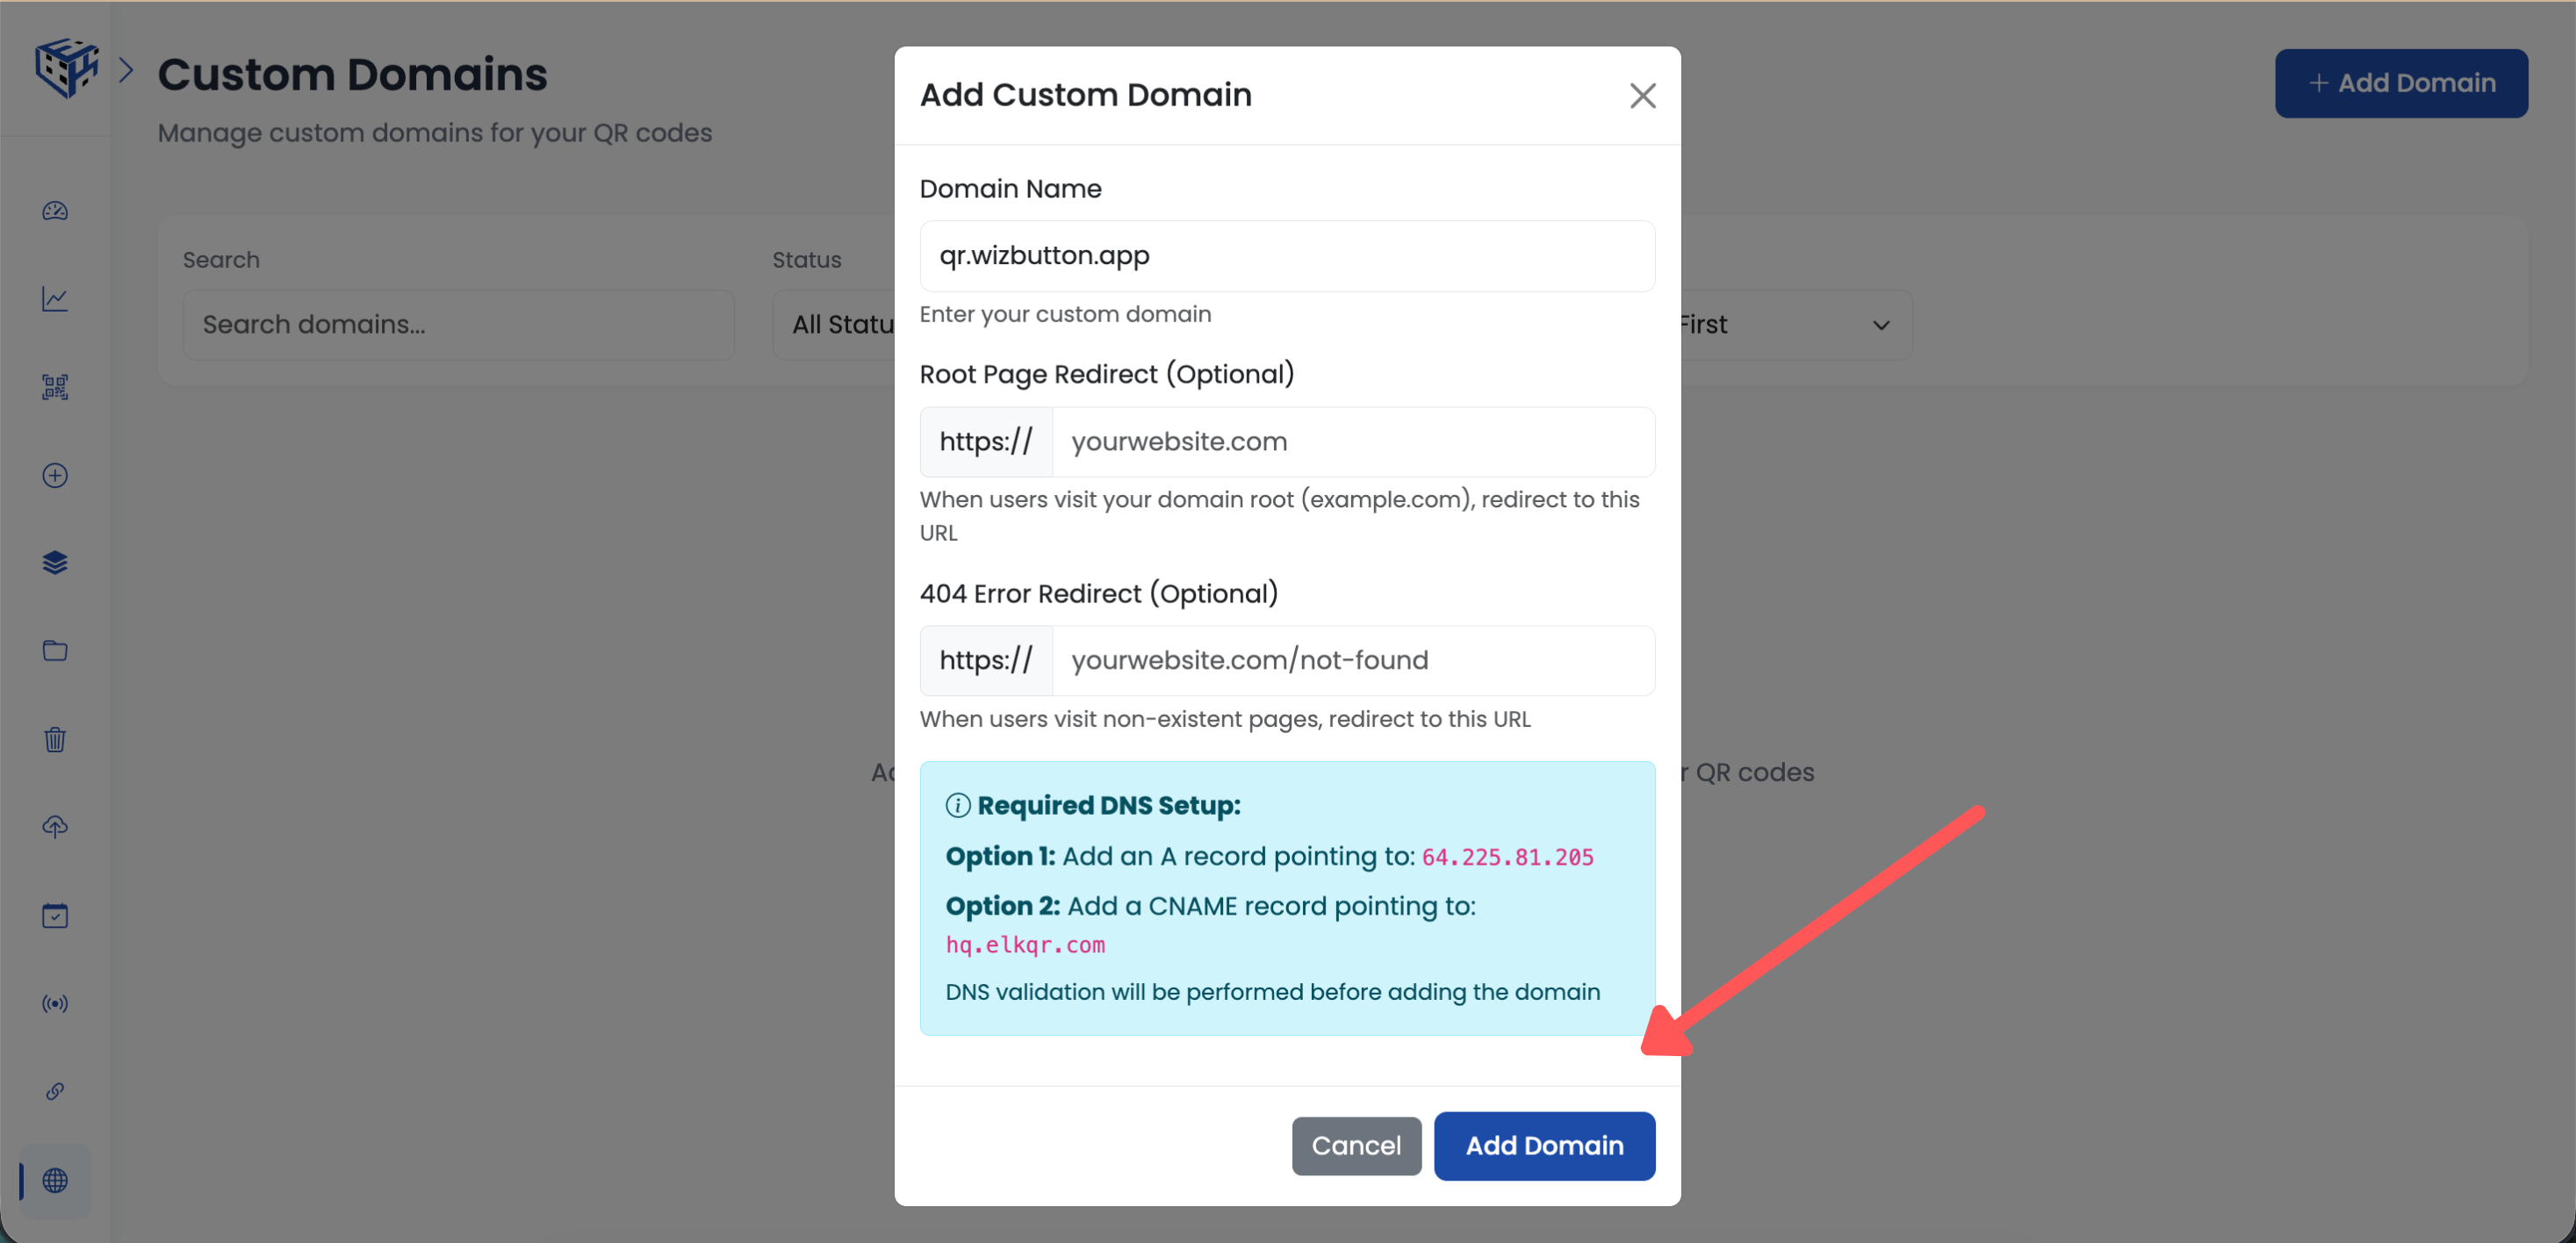Expand the First sort order dropdown
The image size is (2576, 1243).
point(1789,324)
